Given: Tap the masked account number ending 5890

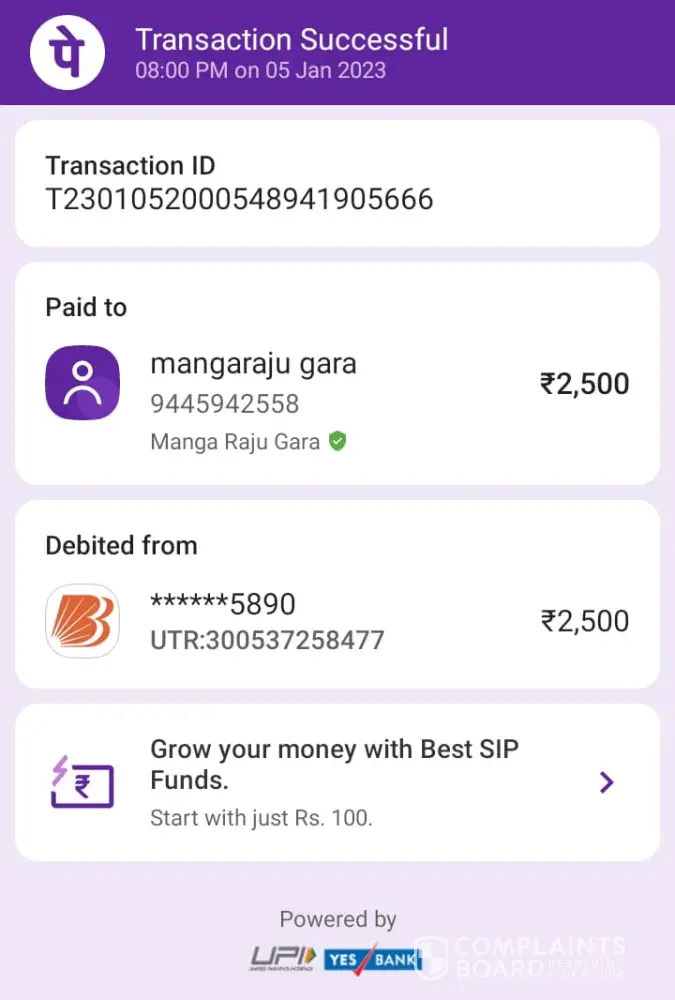Looking at the screenshot, I should point(222,604).
